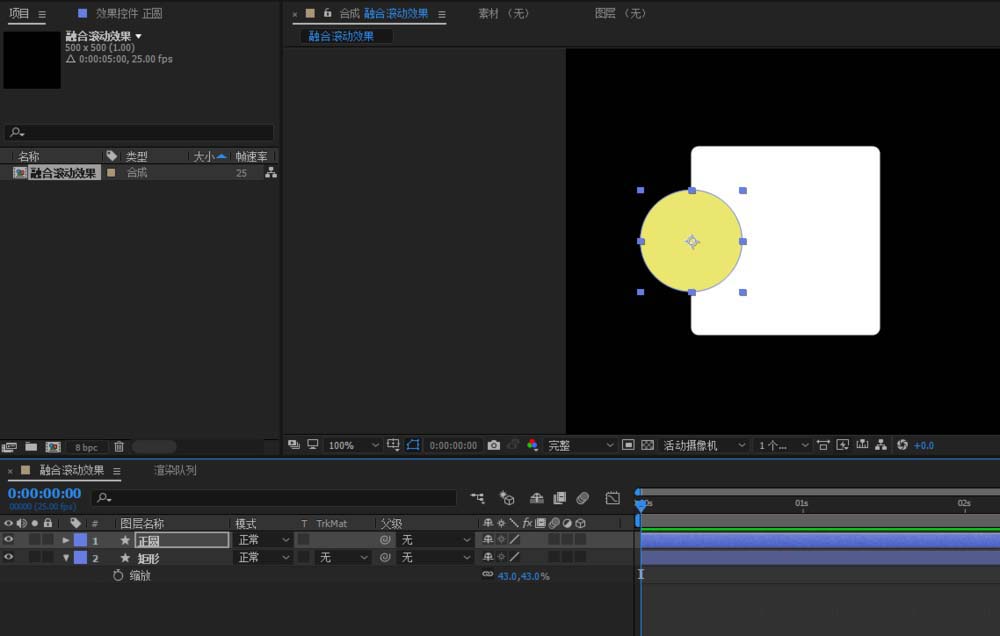Click the 融合滚动效果 composition breadcrumb

(x=341, y=36)
